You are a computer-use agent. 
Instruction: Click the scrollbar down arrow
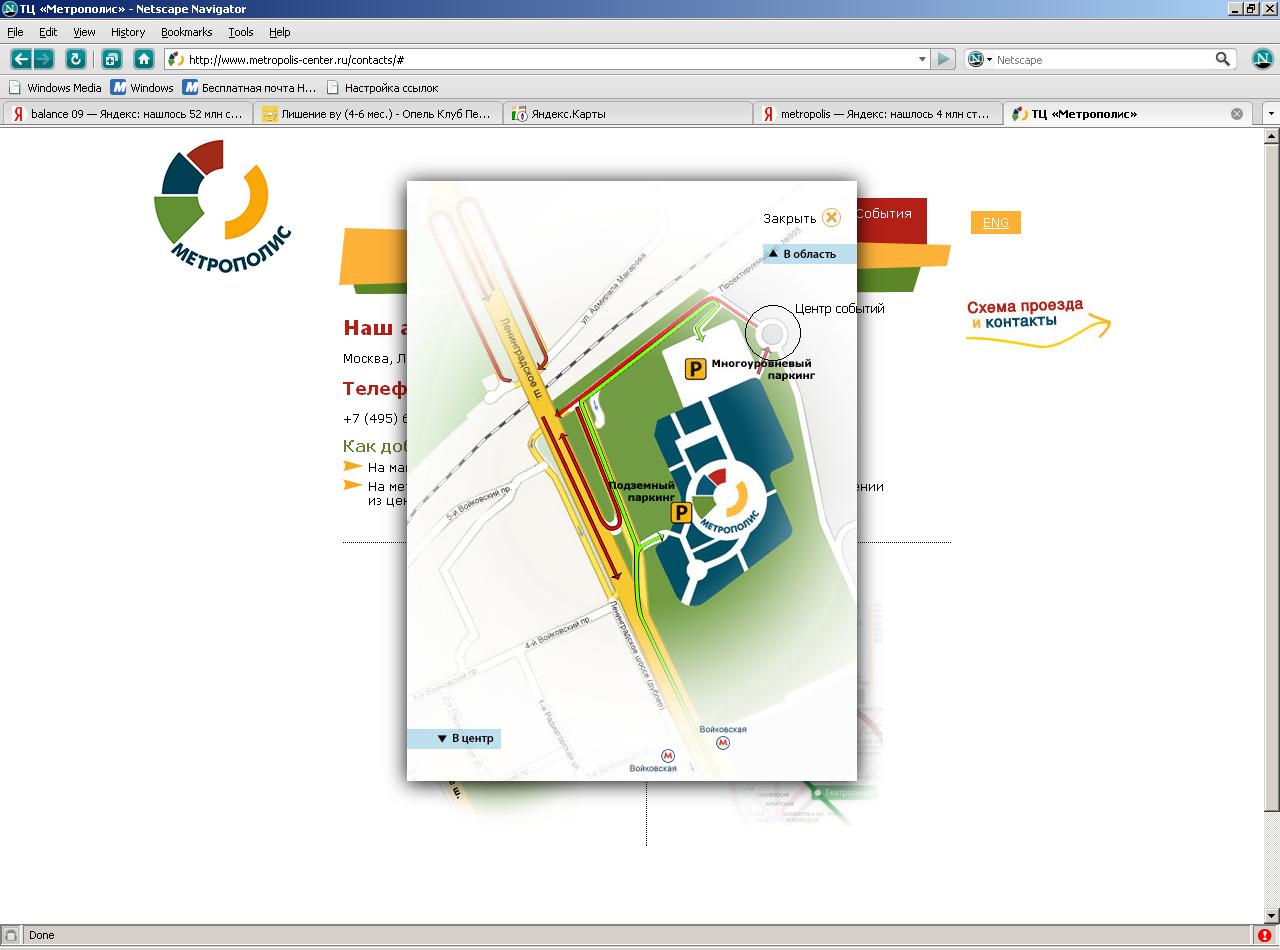tap(1272, 916)
